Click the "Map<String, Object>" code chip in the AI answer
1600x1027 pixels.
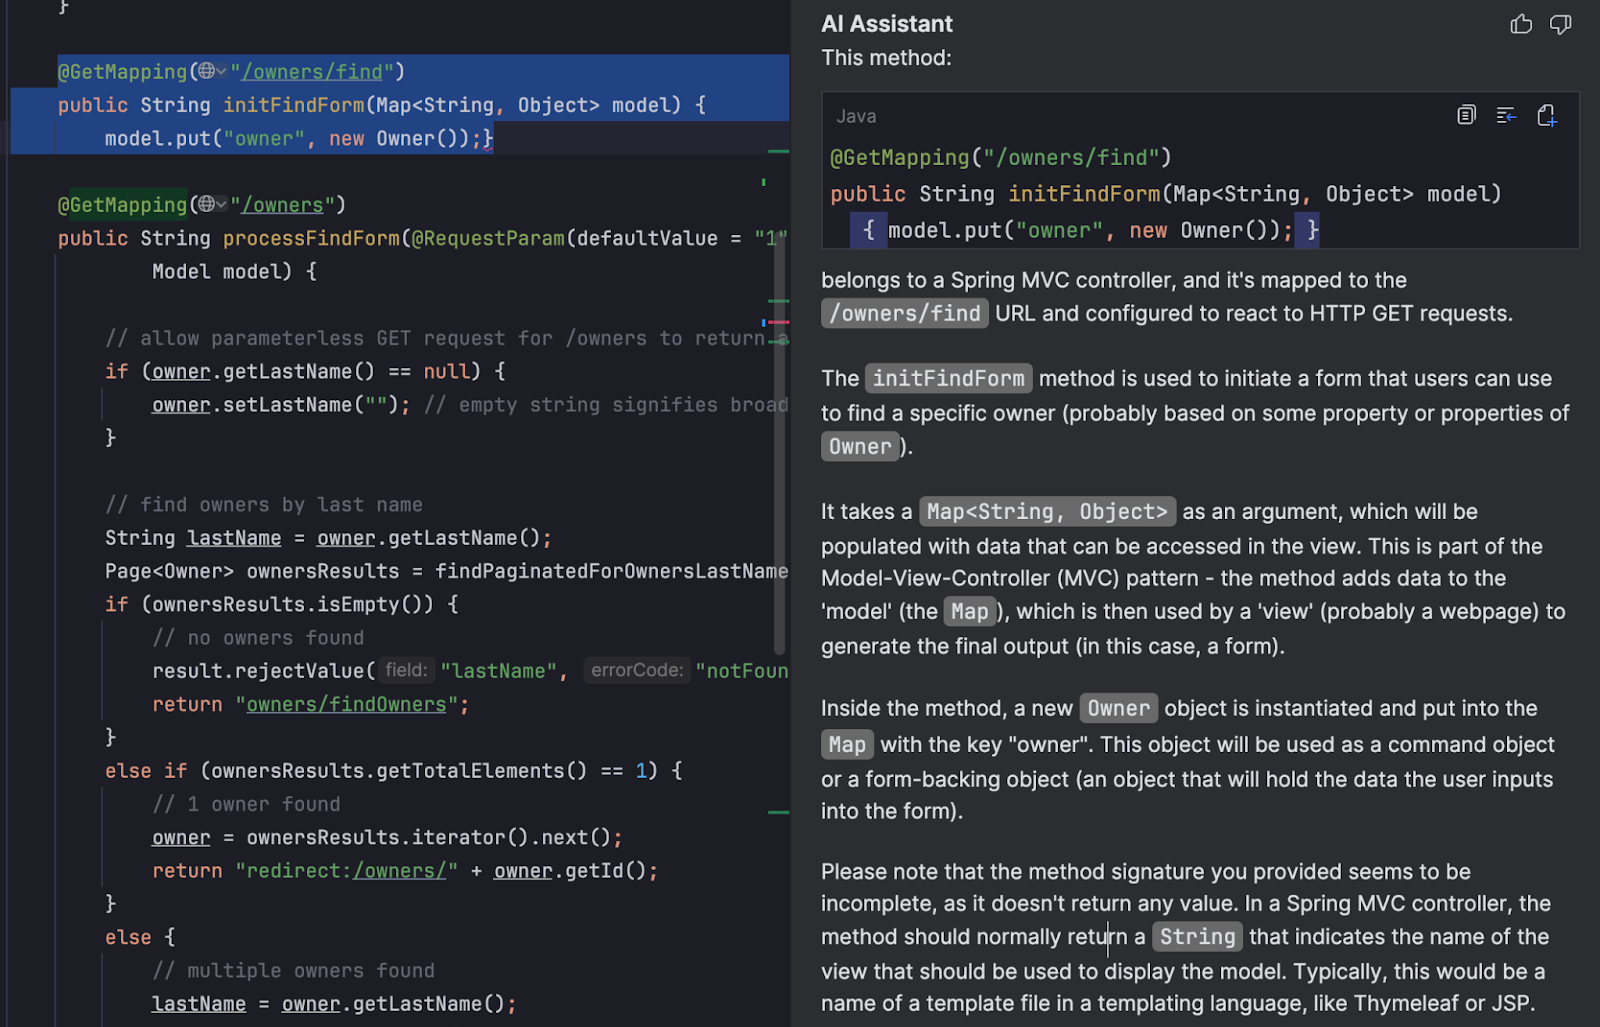point(1047,512)
